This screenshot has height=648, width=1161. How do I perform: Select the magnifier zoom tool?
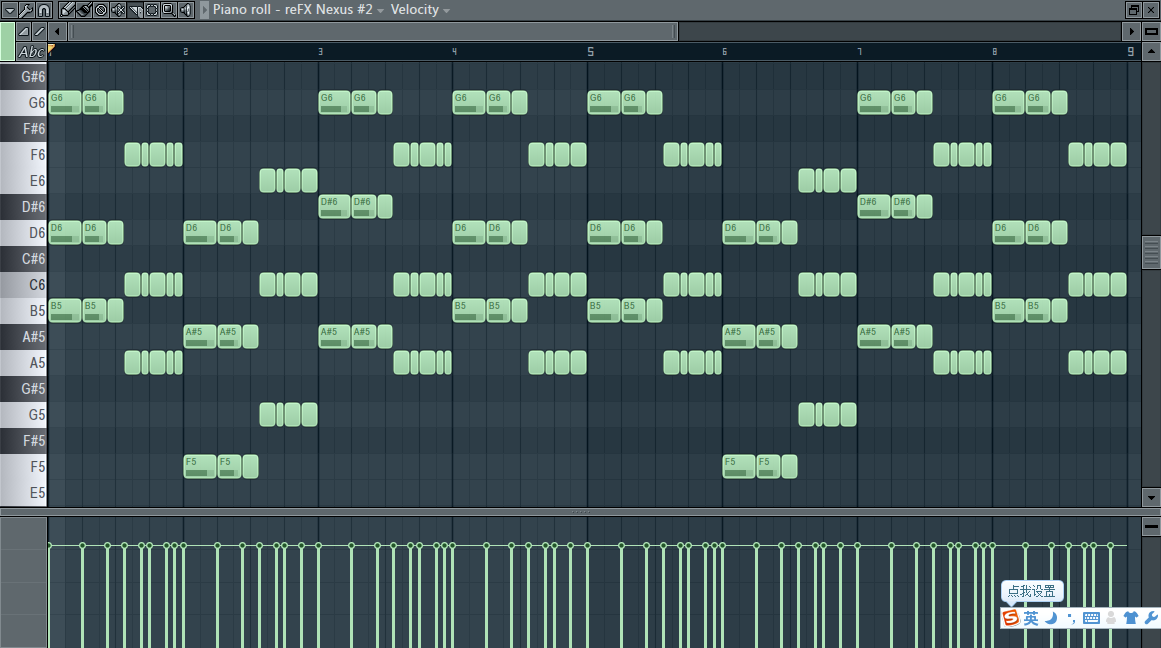169,10
